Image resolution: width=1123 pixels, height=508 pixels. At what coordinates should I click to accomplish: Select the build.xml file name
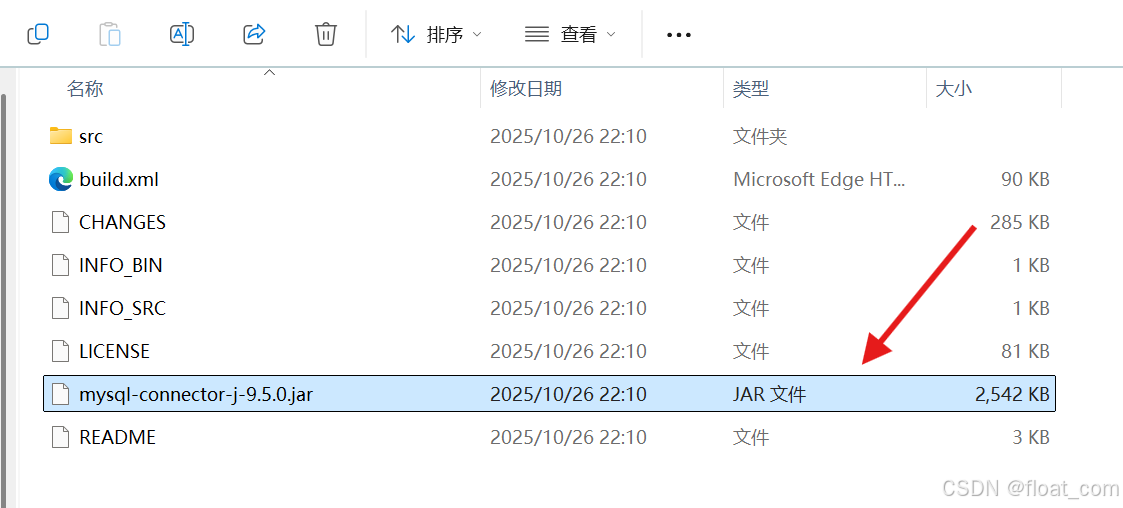click(x=119, y=179)
